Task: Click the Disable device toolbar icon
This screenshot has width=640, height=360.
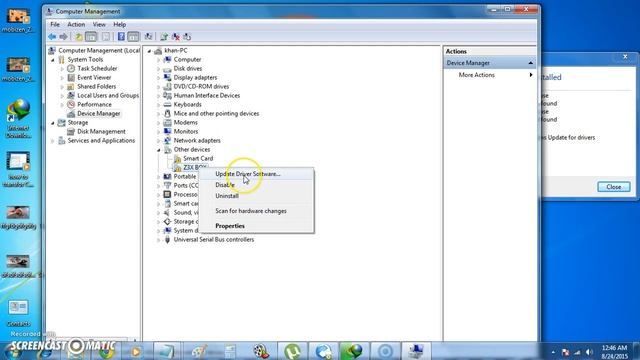Action: point(187,37)
